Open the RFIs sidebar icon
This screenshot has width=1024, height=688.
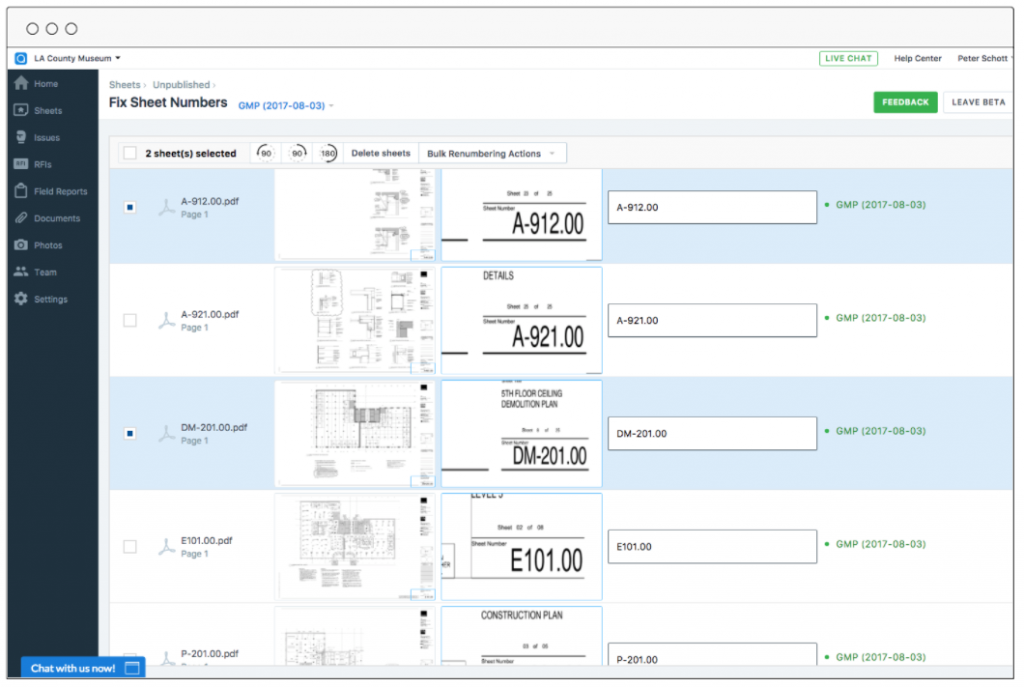pos(21,164)
